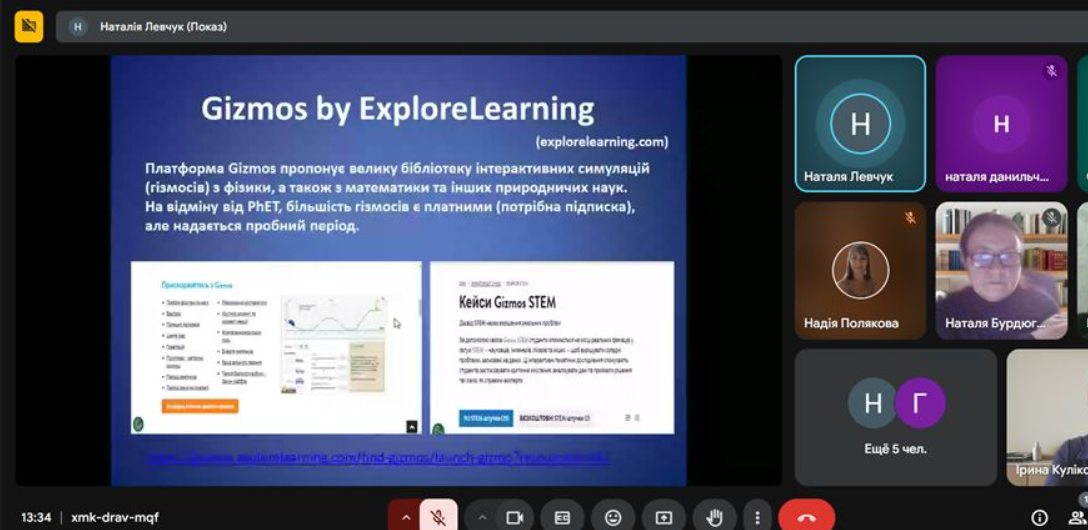
Task: Select the Надія Полякова participant tile
Action: point(860,271)
